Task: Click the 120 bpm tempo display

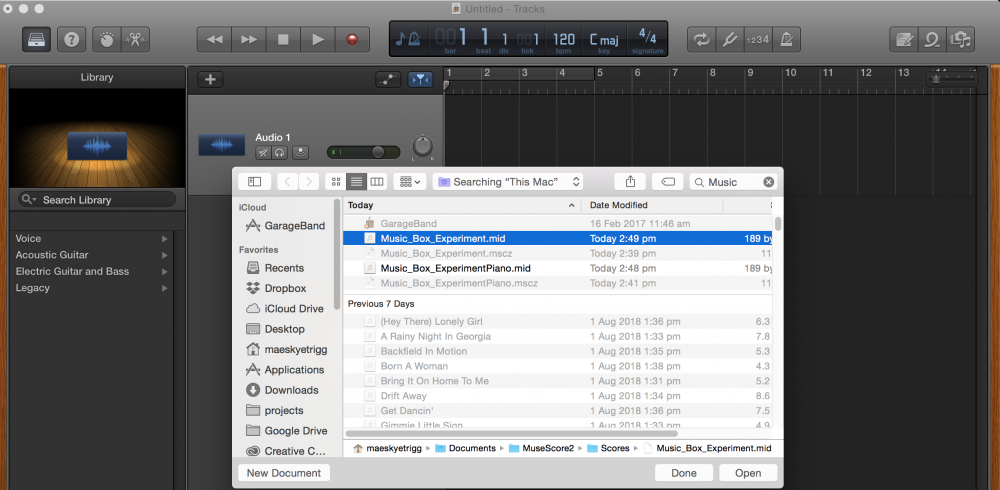Action: tap(564, 41)
